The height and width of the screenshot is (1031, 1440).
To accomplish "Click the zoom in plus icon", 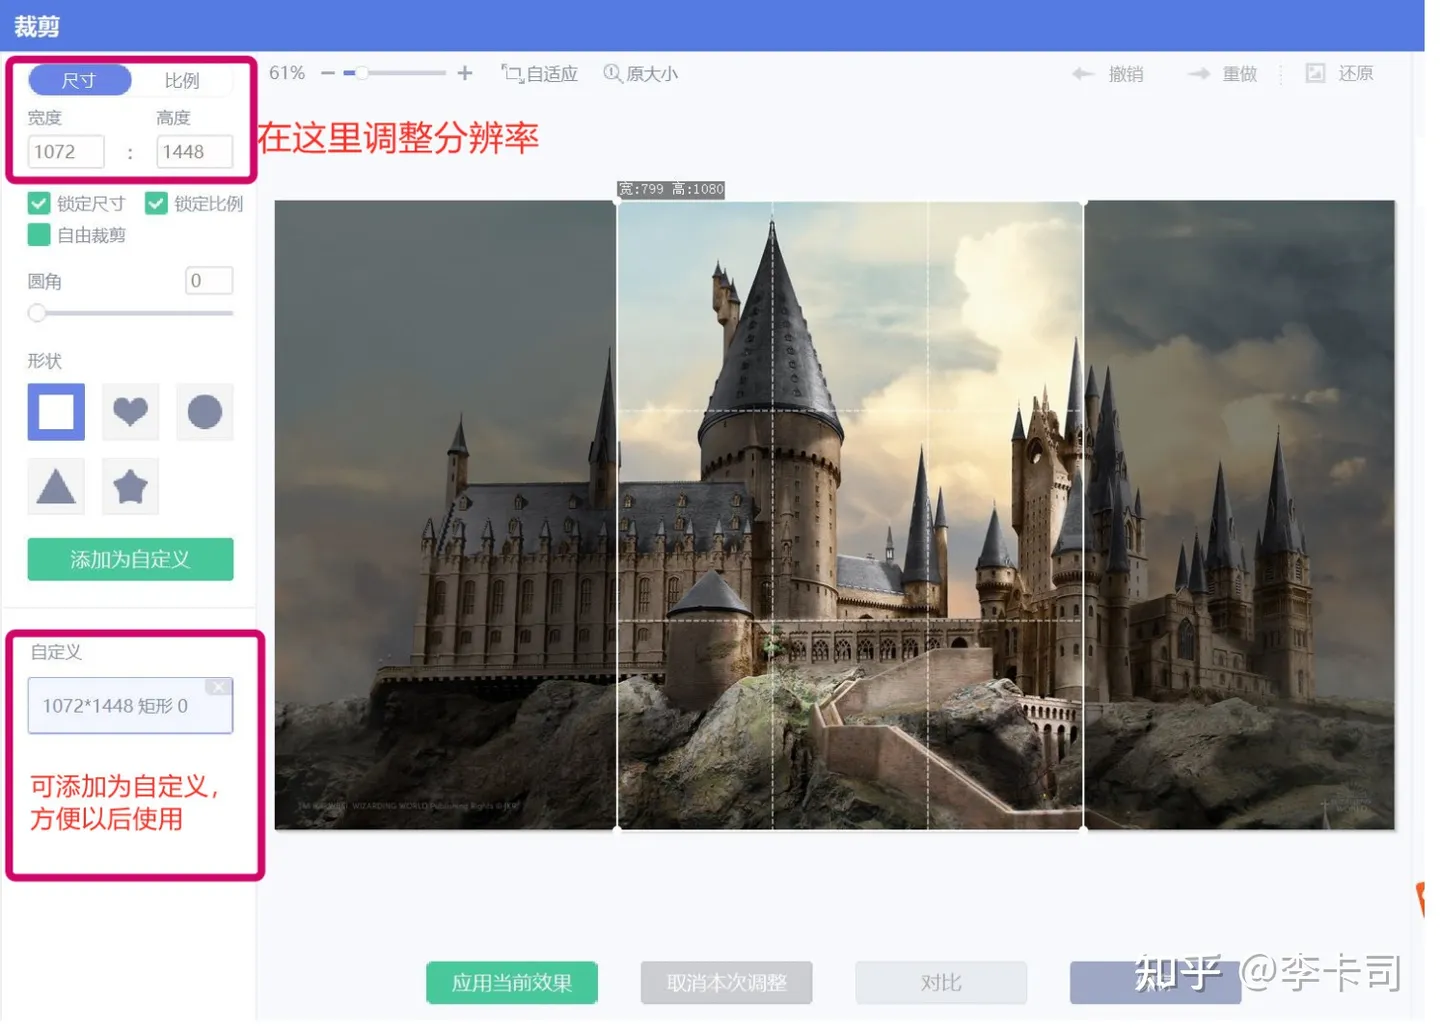I will [465, 73].
